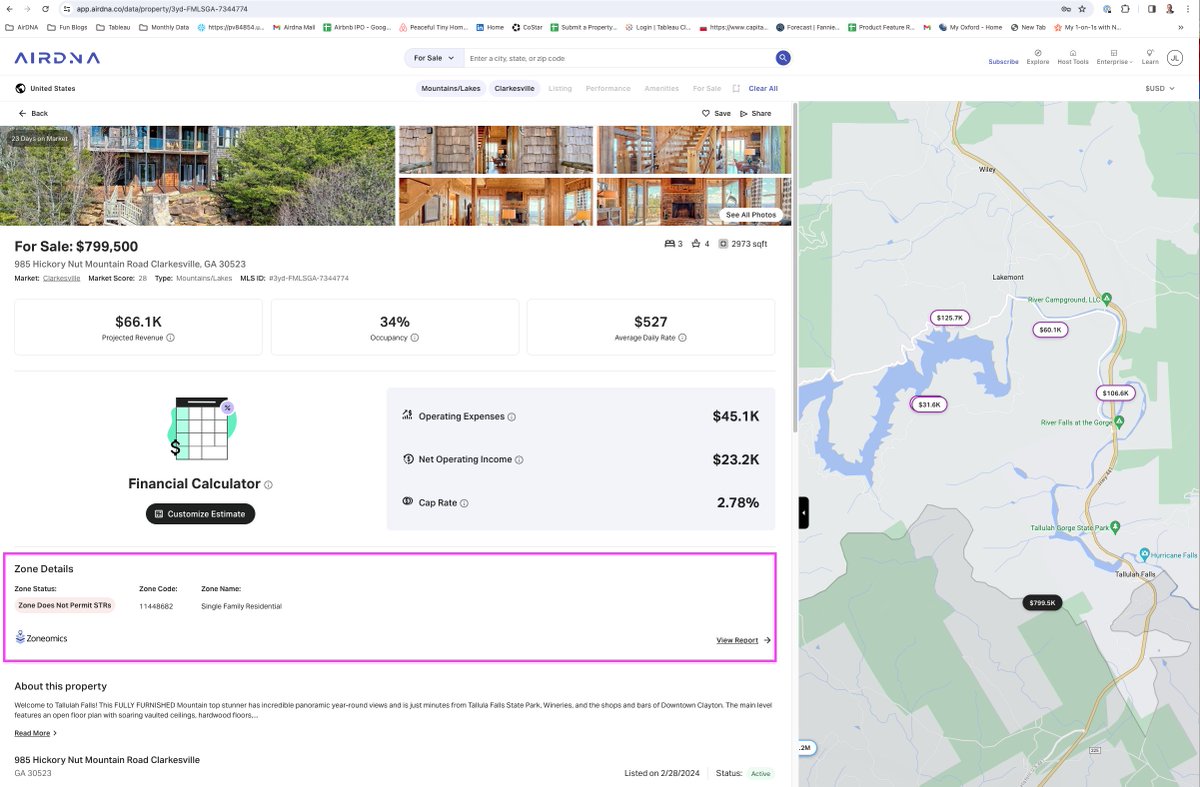Click the browser address bar URL
This screenshot has height=787, width=1200.
coord(162,8)
